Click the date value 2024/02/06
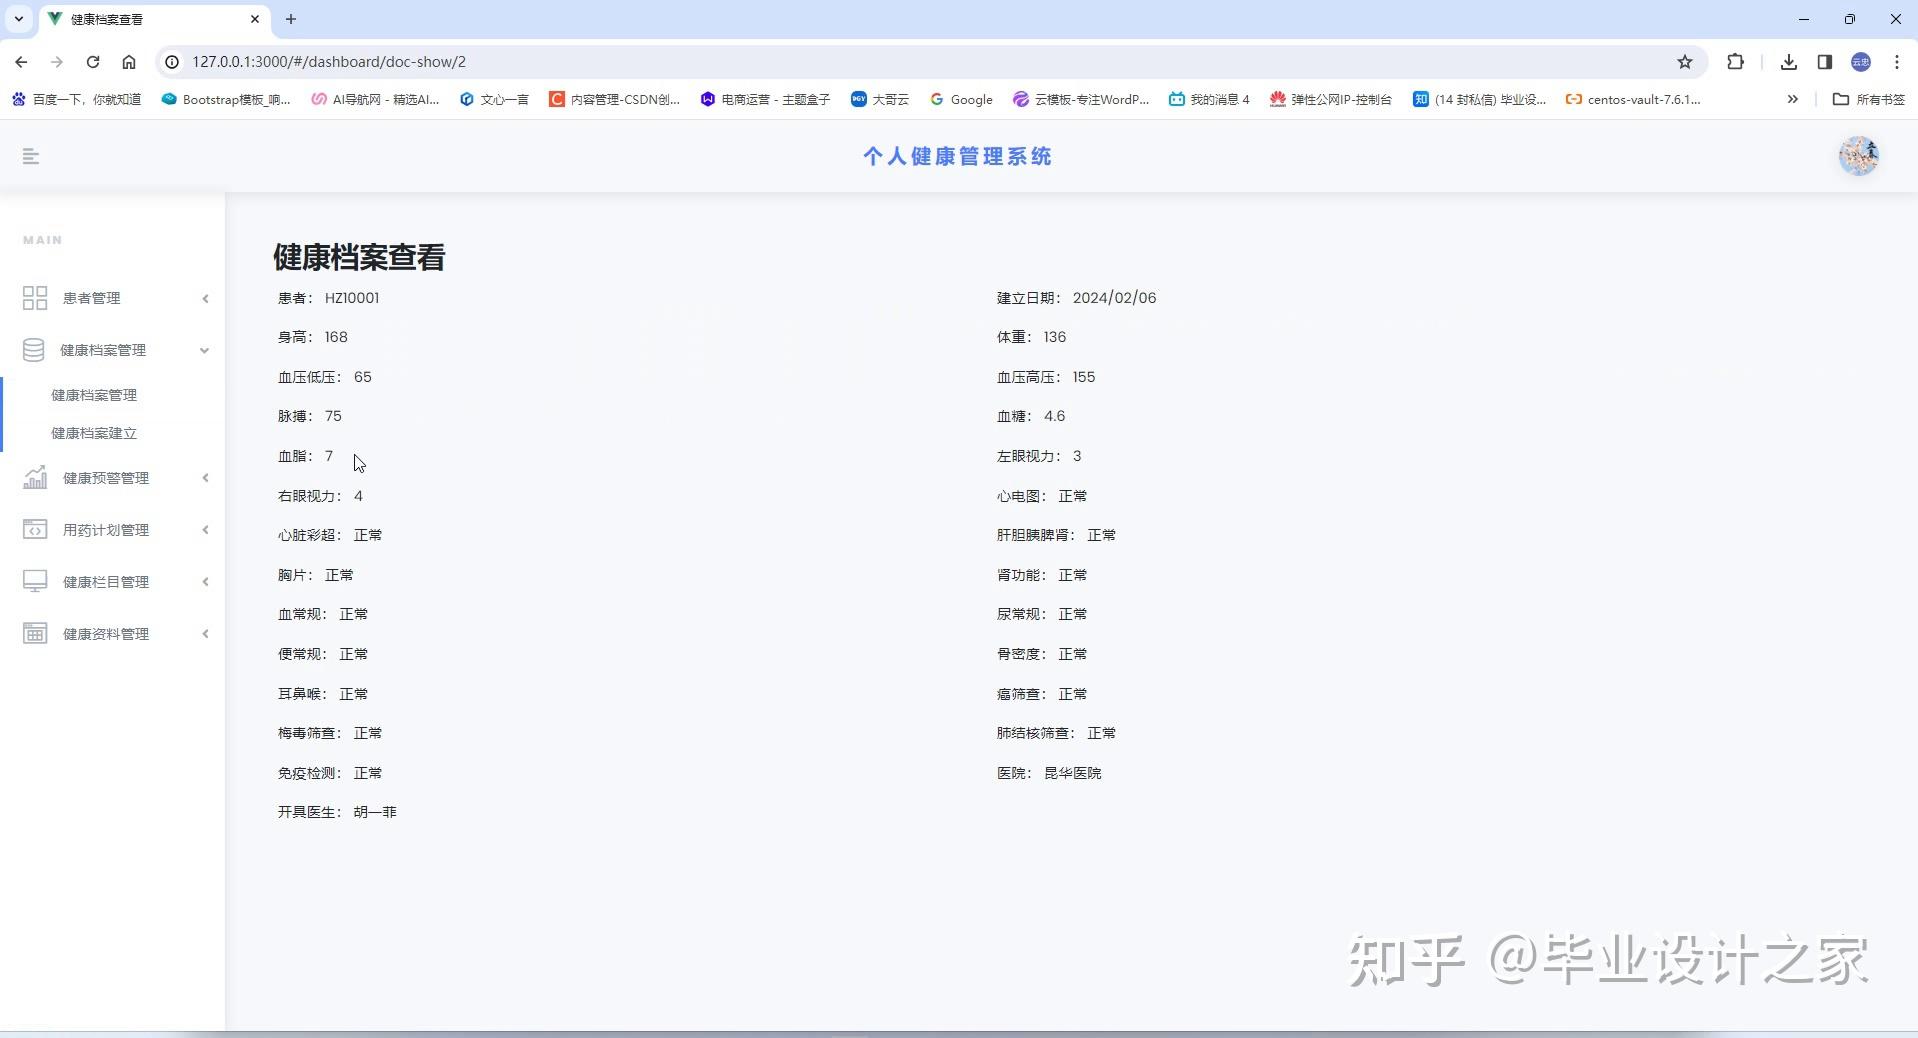The image size is (1918, 1038). point(1114,298)
